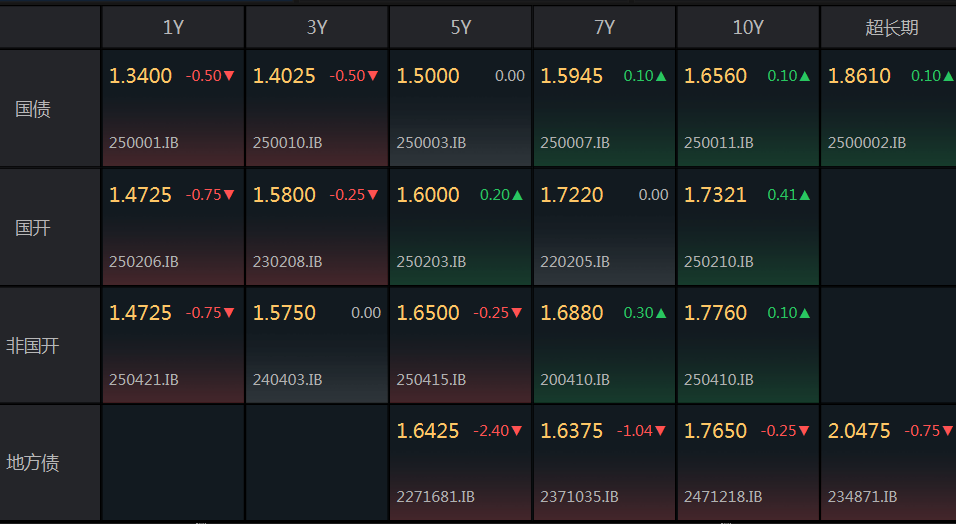Open bond code 240403.IB
956x524 pixels.
point(287,379)
